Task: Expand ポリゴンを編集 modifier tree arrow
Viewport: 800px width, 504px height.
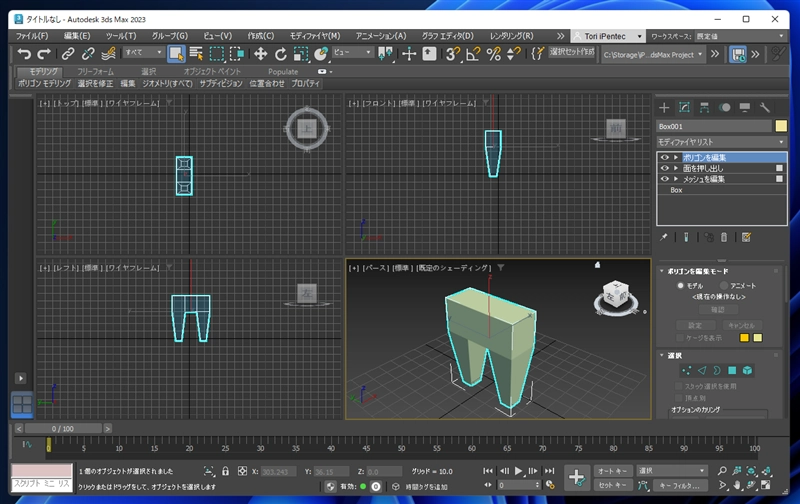Action: [676, 158]
